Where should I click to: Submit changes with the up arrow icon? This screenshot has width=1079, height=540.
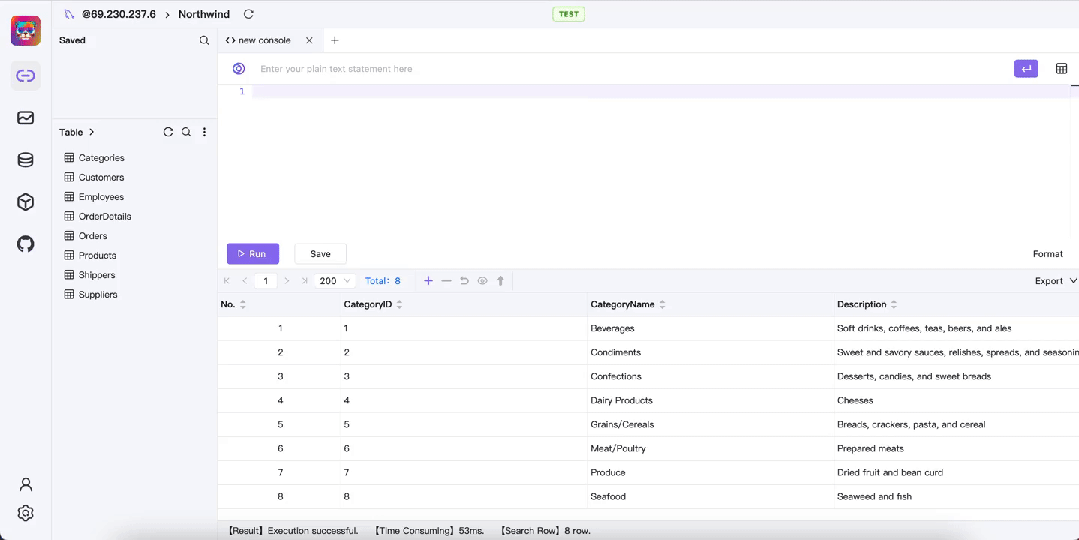pos(500,281)
